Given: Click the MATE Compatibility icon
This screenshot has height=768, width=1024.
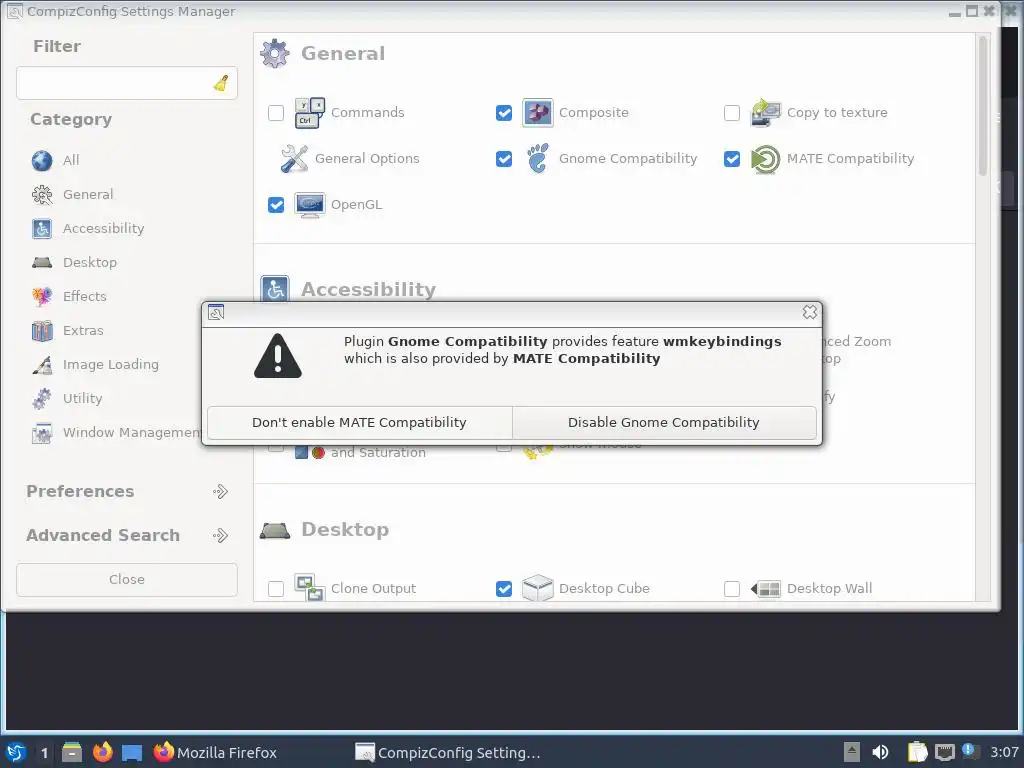Looking at the screenshot, I should (x=765, y=159).
